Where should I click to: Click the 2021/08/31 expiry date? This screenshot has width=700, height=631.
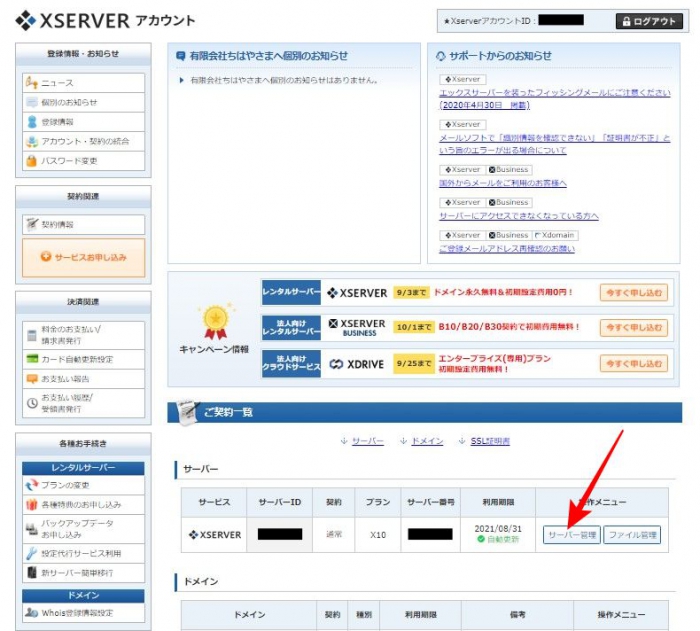(x=498, y=528)
